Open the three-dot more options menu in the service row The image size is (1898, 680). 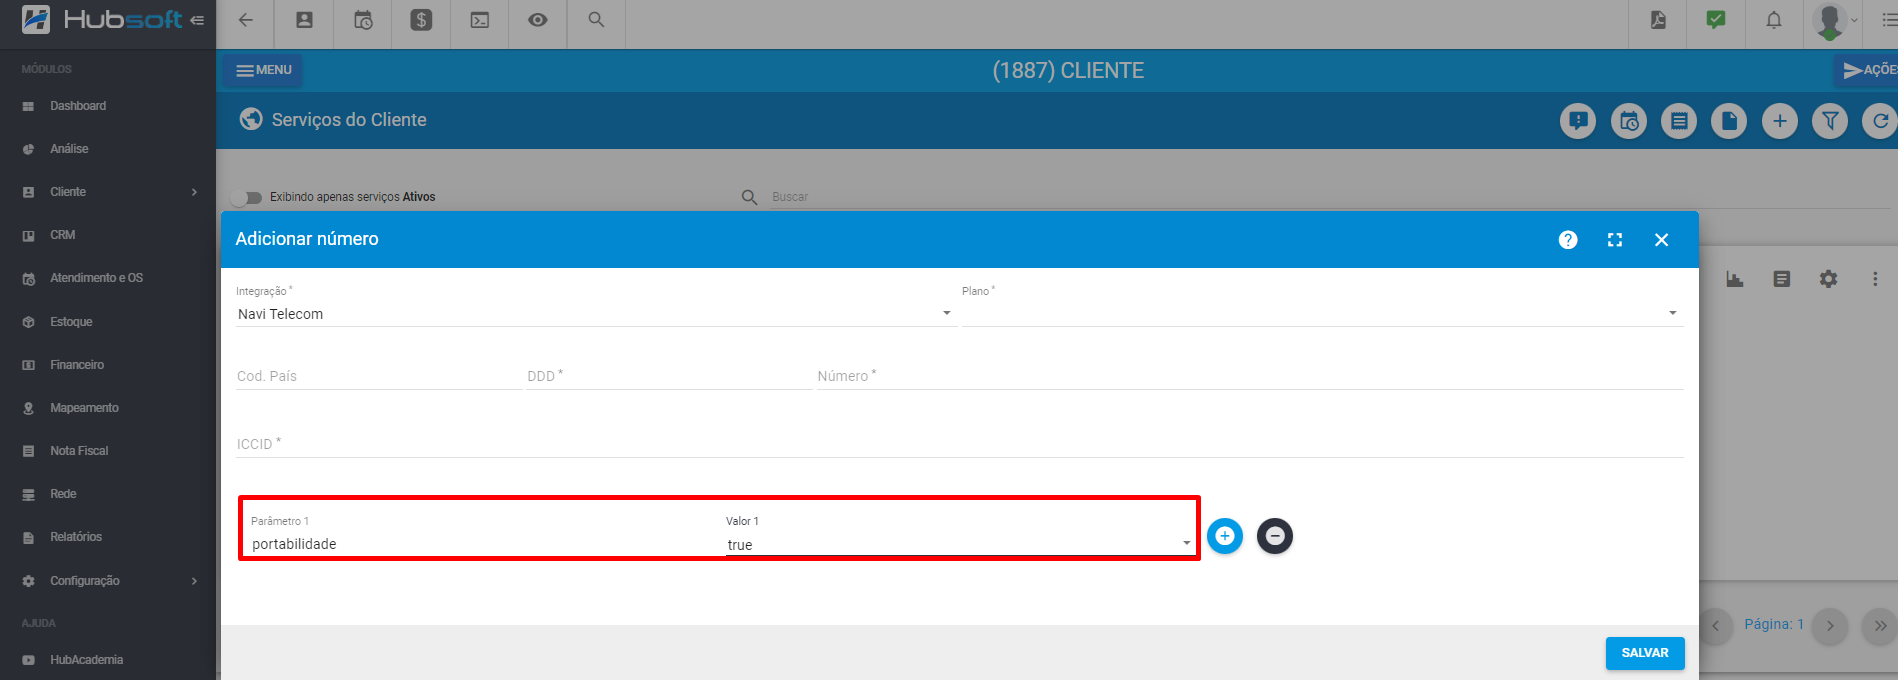pos(1875,279)
